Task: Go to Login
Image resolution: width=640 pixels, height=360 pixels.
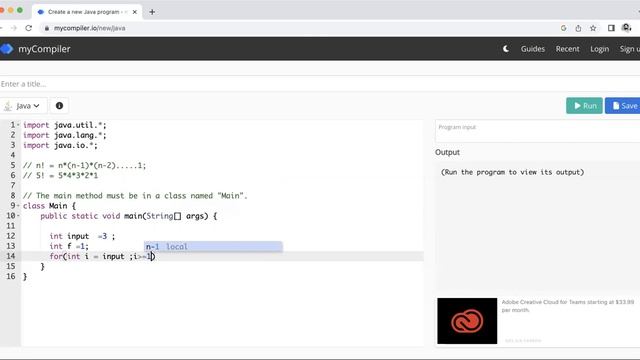Action: (599, 49)
